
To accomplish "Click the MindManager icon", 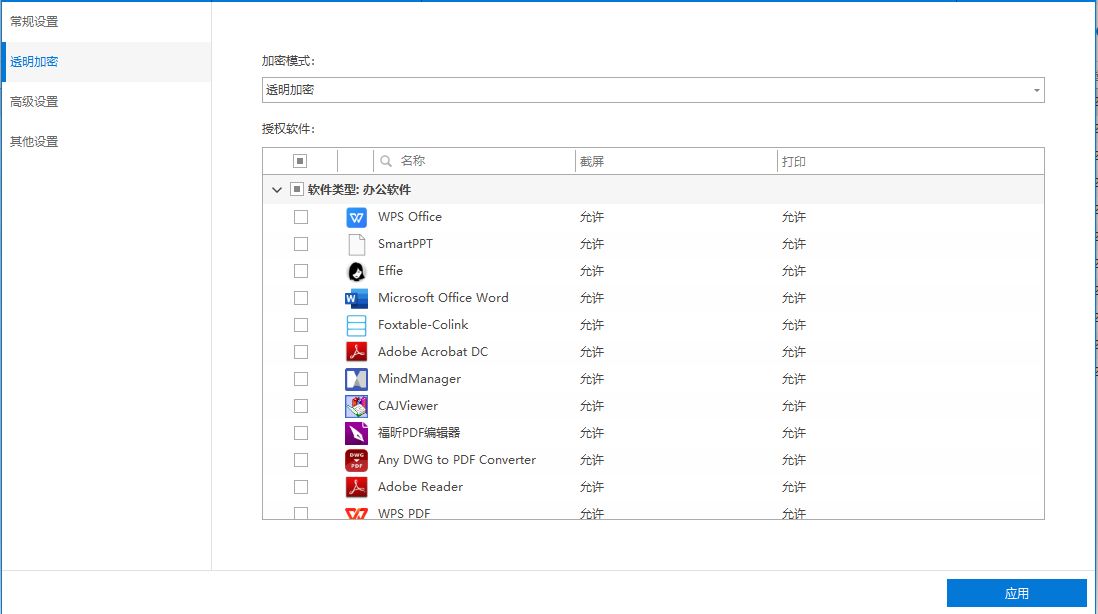I will tap(356, 379).
